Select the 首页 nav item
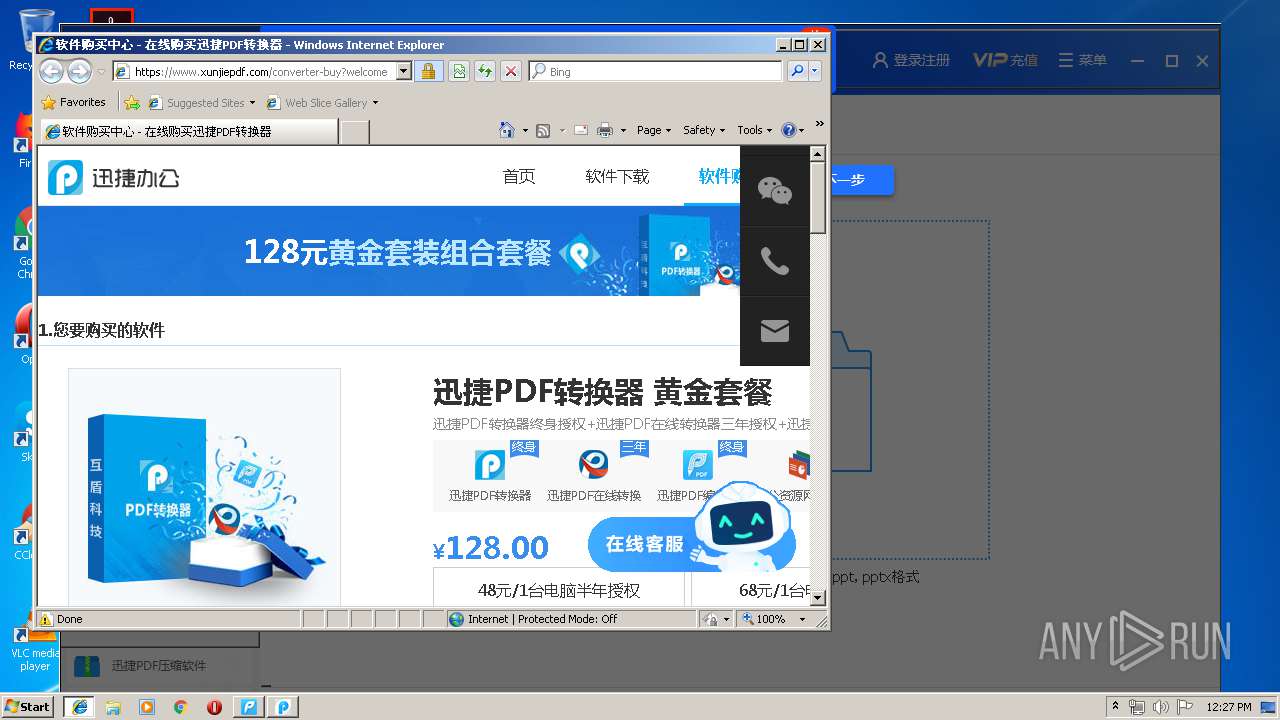1280x720 pixels. tap(519, 177)
